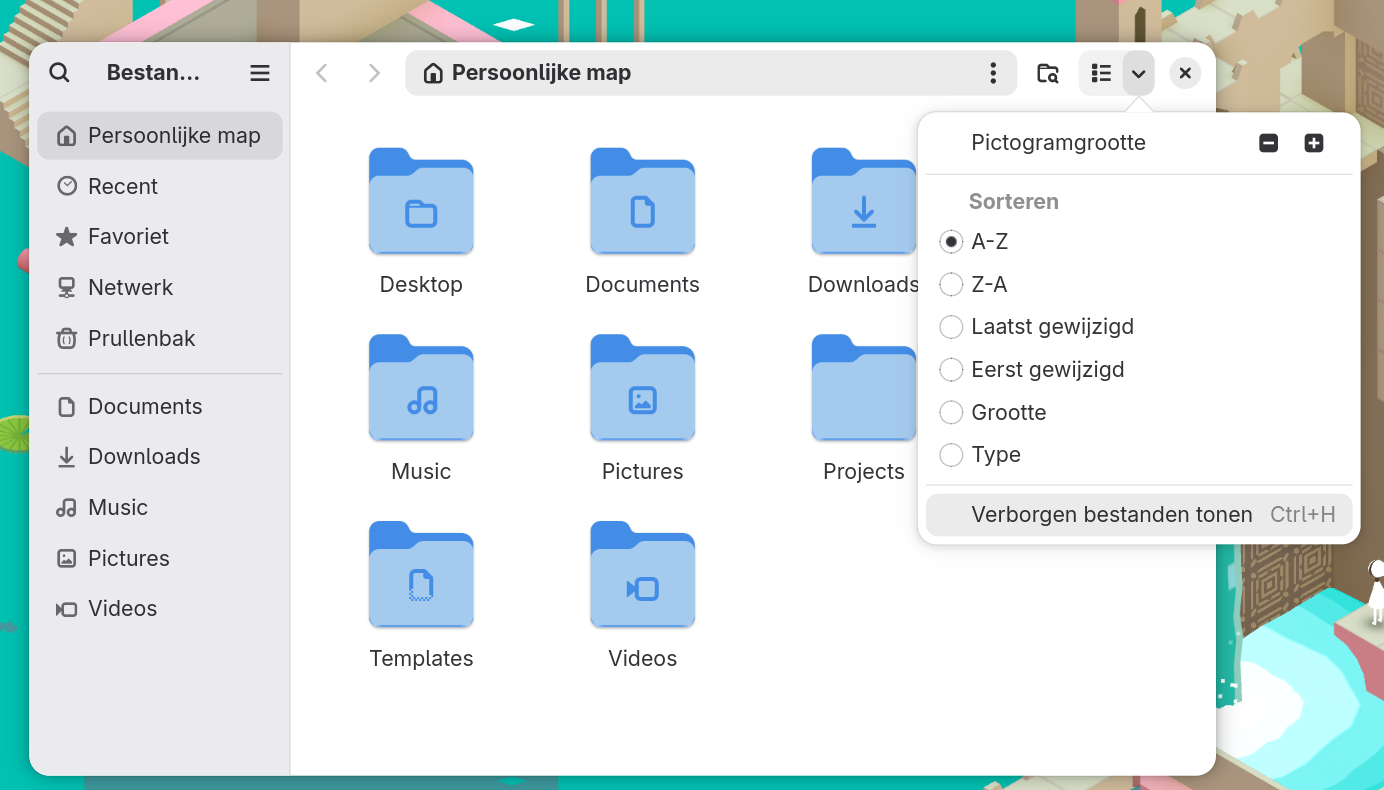Open Netwerk in the sidebar
Image resolution: width=1384 pixels, height=790 pixels.
pos(130,288)
